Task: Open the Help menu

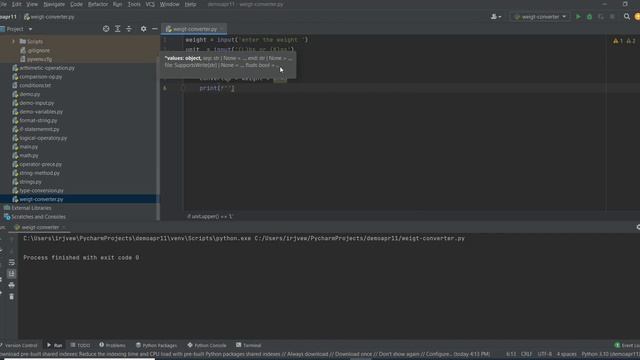Action: click(x=190, y=4)
